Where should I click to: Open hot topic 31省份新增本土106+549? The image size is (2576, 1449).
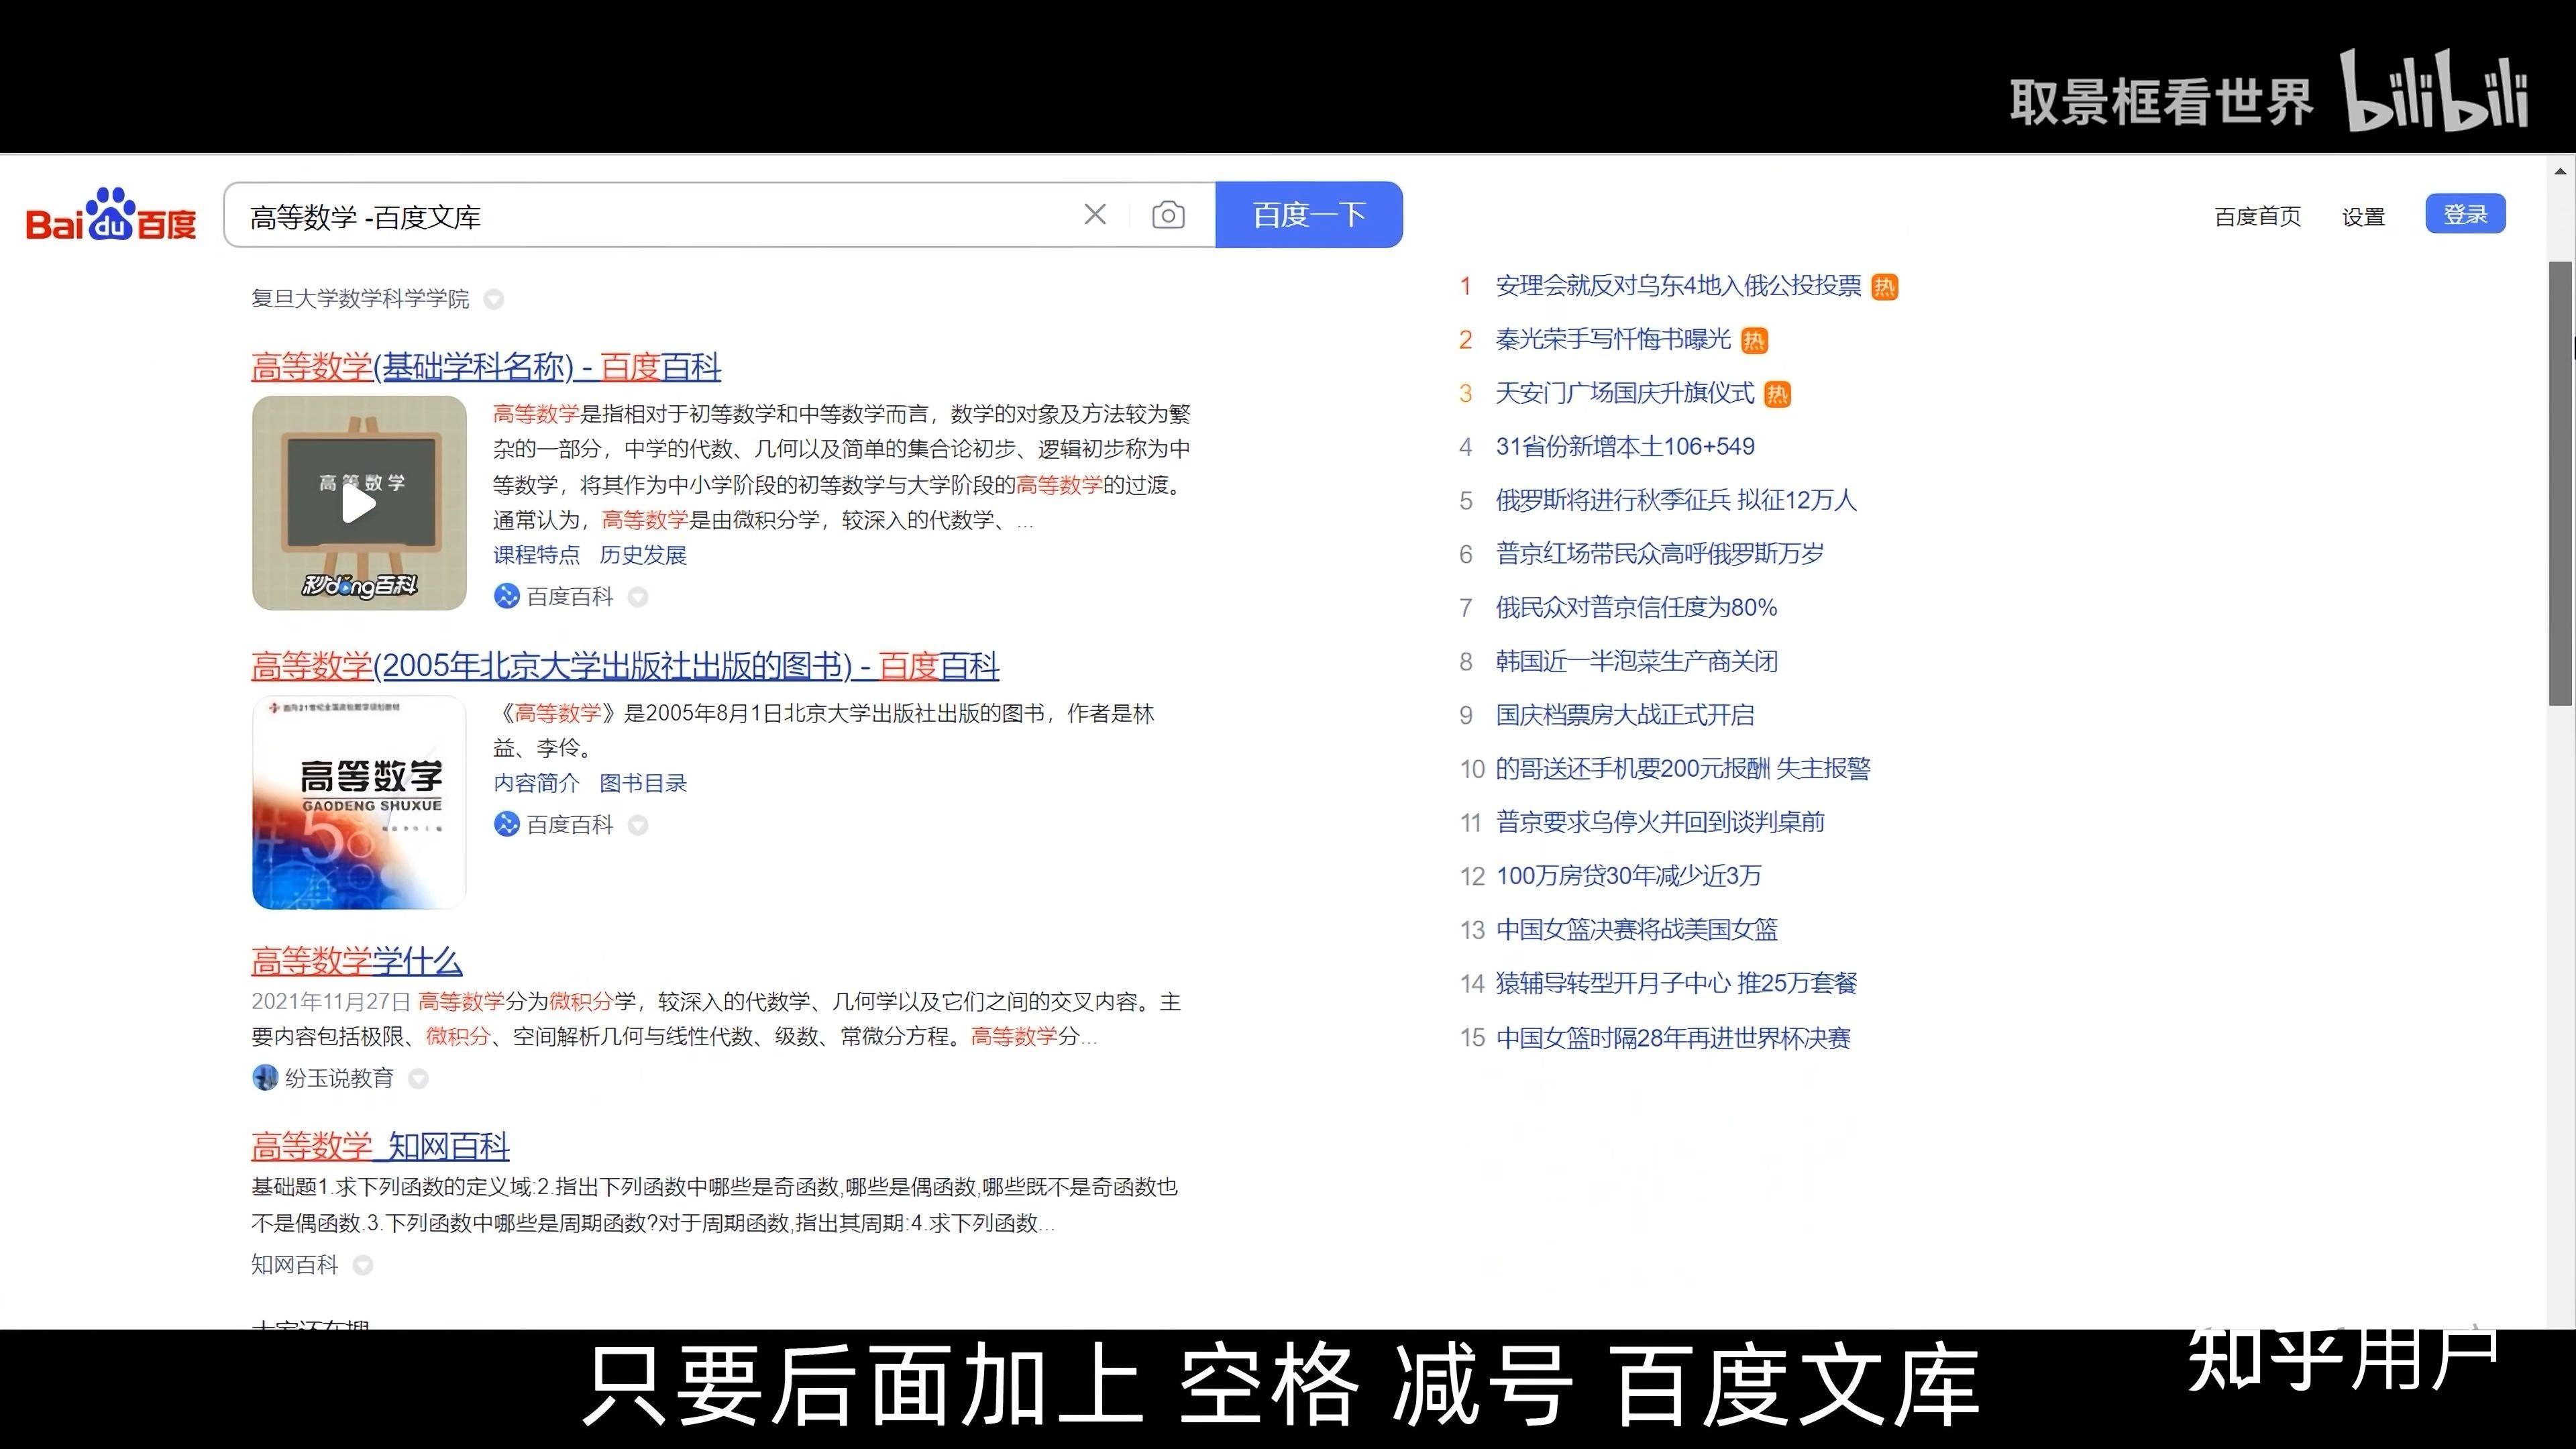1625,447
